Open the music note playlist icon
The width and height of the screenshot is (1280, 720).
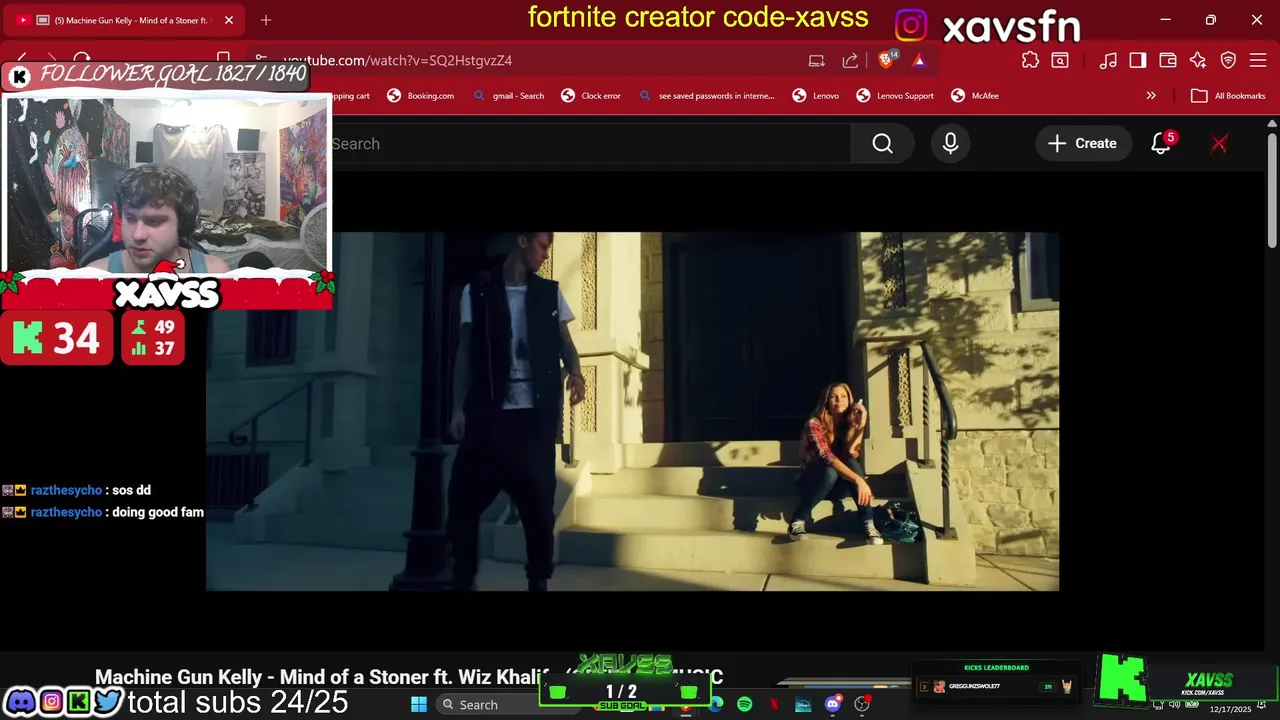point(1108,60)
